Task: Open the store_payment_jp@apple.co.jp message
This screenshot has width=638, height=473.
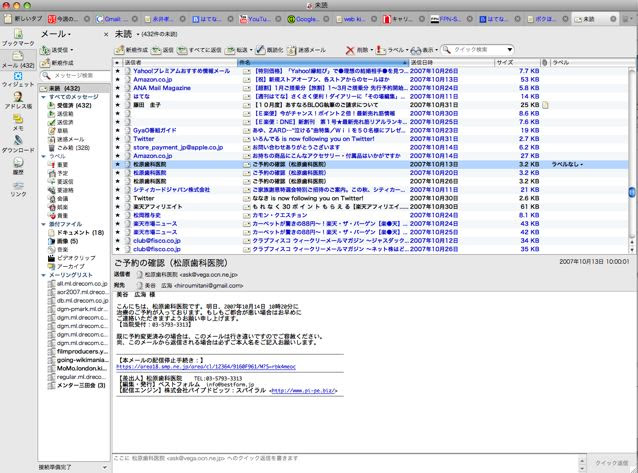Action: pyautogui.click(x=370, y=147)
